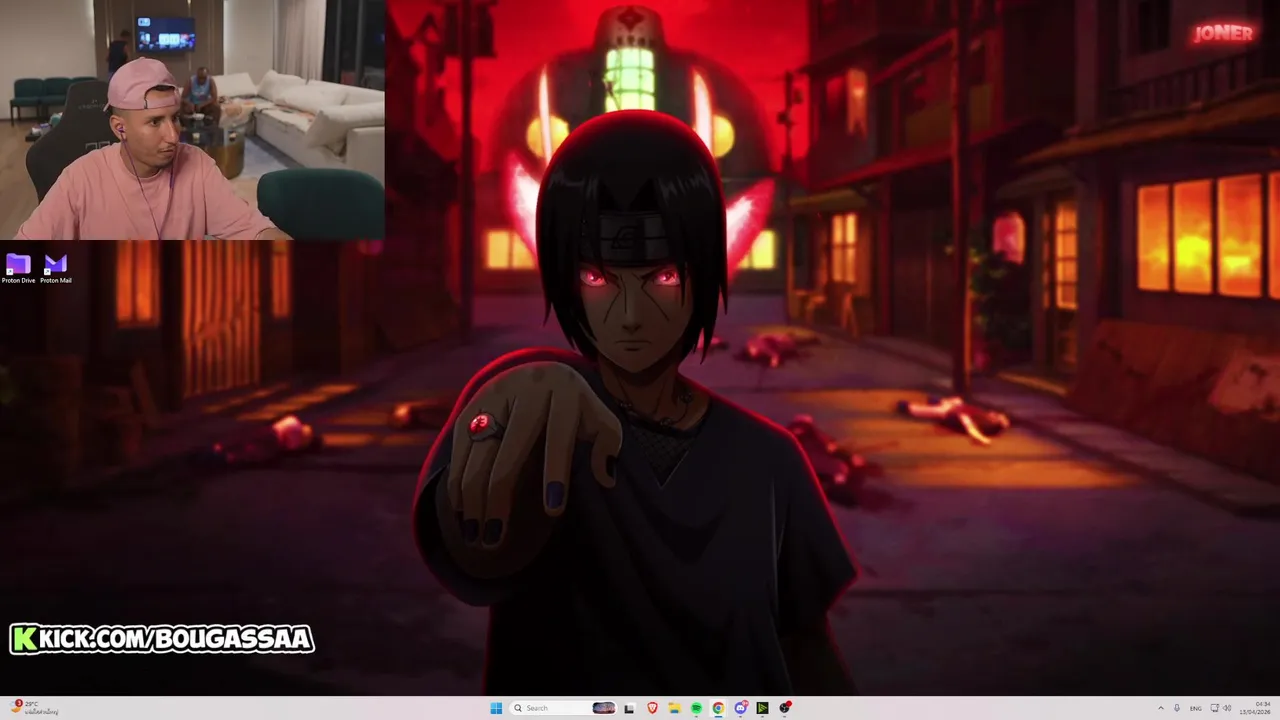Open Task View on the taskbar

coord(629,708)
